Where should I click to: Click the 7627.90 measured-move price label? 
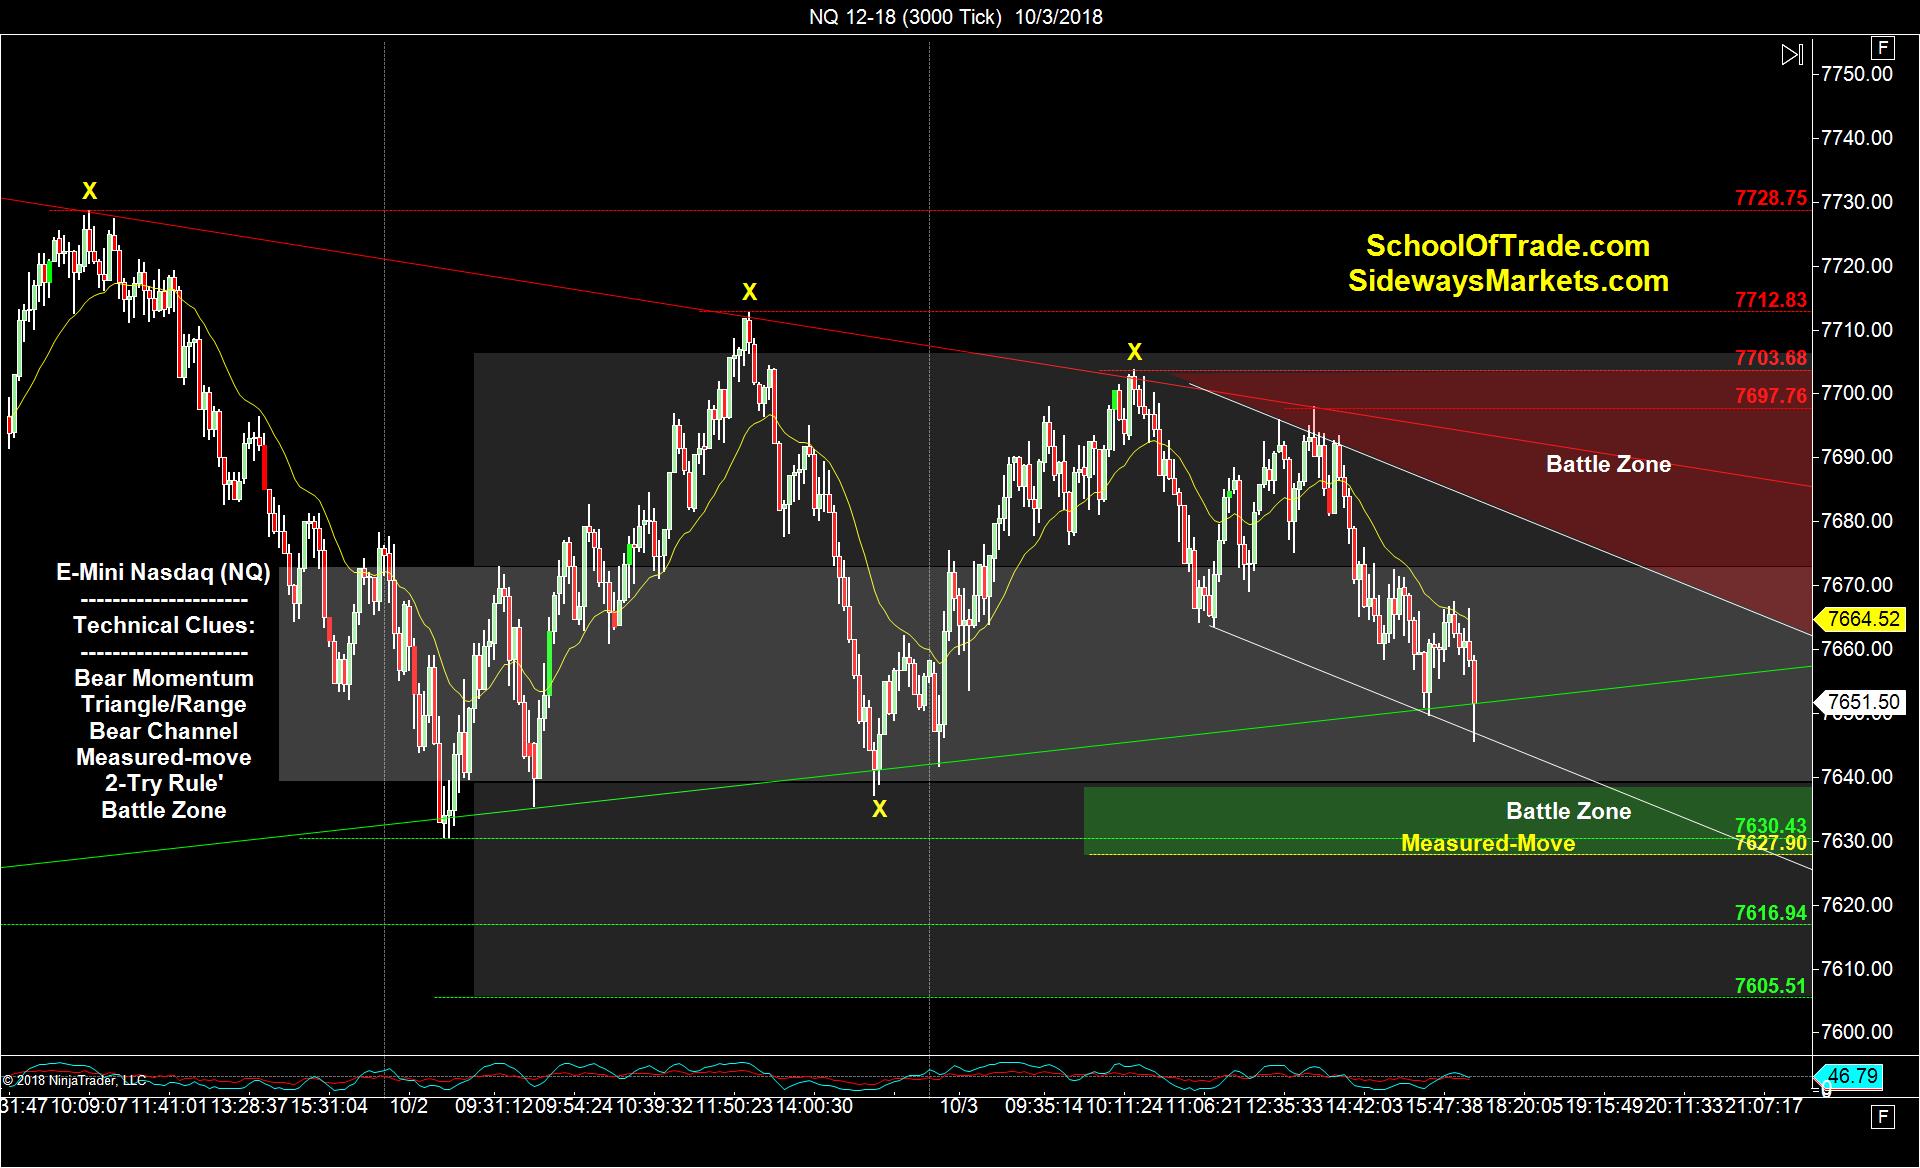click(1771, 843)
